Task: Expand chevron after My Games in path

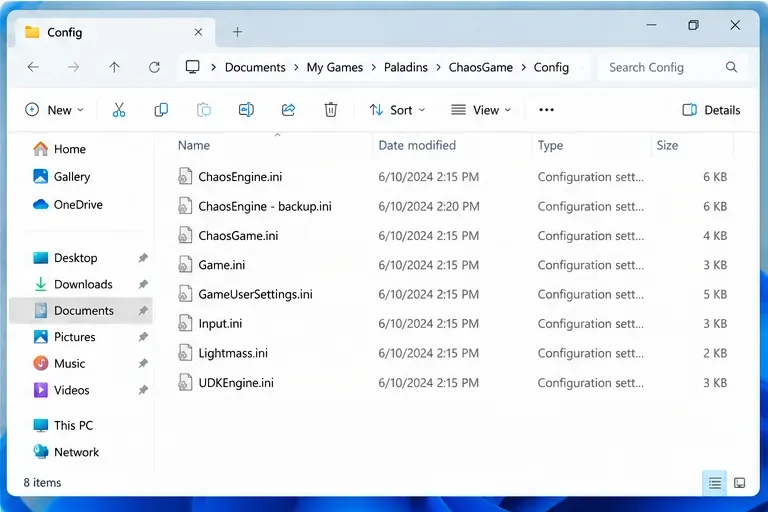Action: tap(374, 67)
